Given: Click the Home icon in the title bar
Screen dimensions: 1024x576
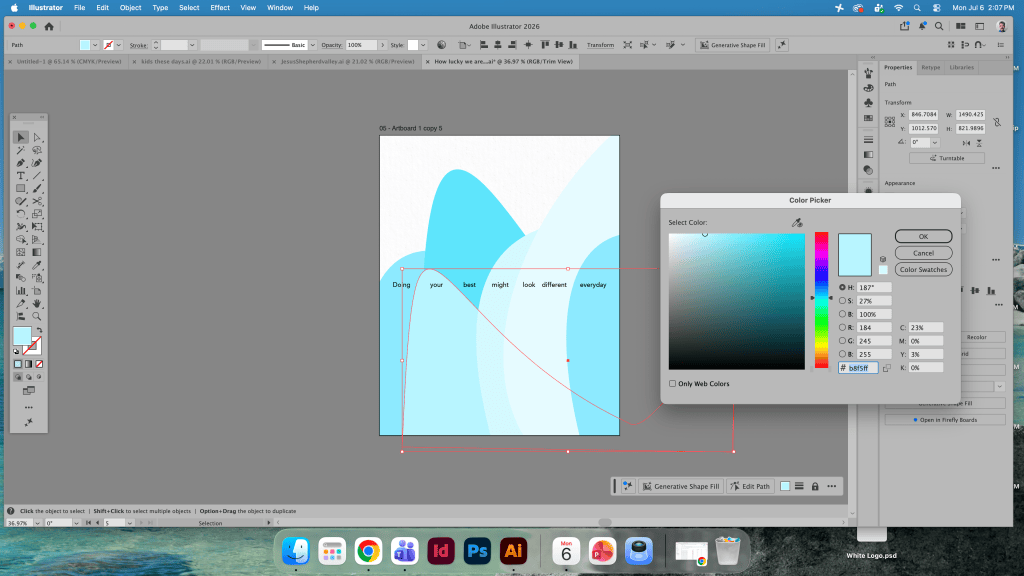Looking at the screenshot, I should click(49, 26).
